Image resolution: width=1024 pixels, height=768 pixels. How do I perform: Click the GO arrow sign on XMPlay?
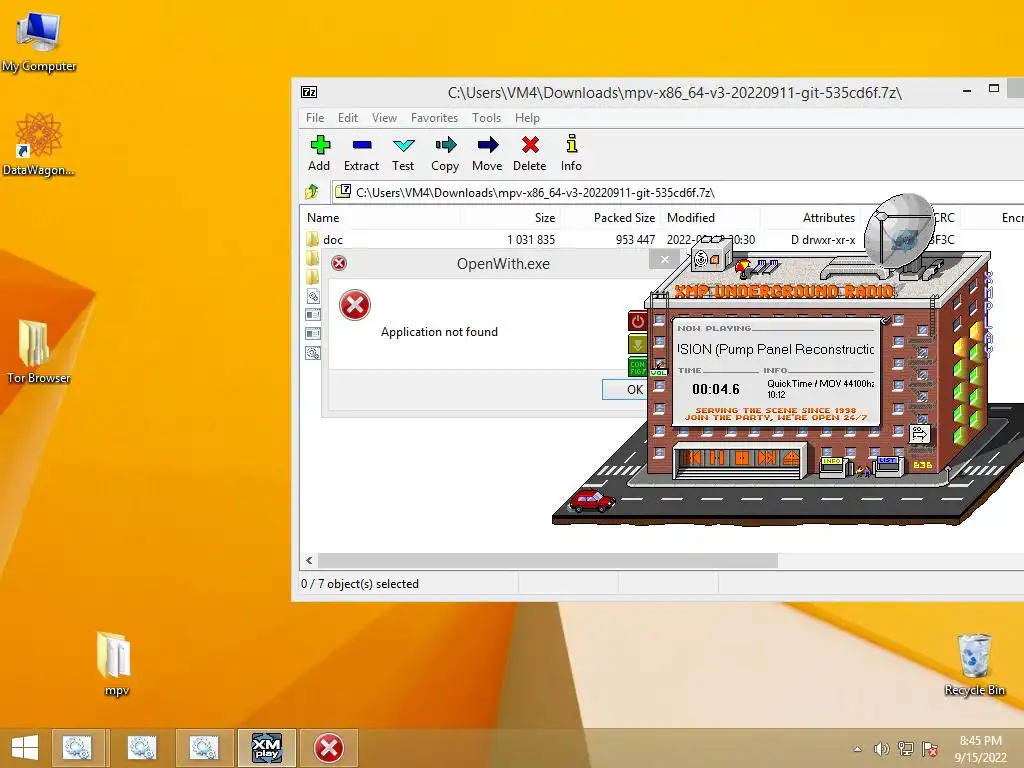click(x=919, y=433)
